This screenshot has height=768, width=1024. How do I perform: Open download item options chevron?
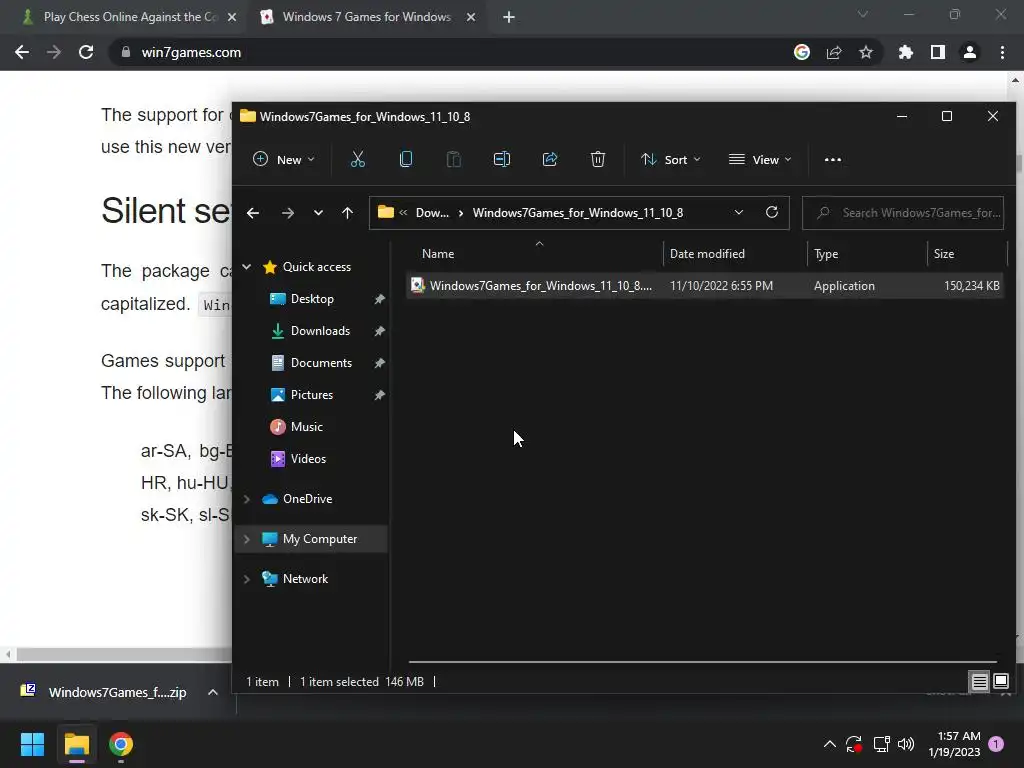(213, 692)
